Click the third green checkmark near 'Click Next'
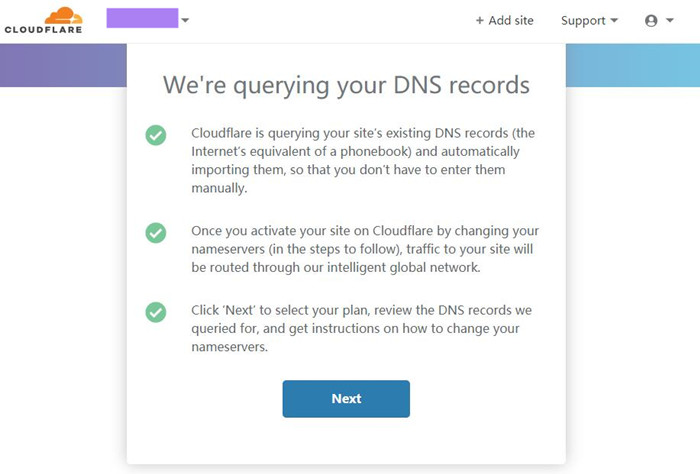700x474 pixels. pyautogui.click(x=156, y=312)
